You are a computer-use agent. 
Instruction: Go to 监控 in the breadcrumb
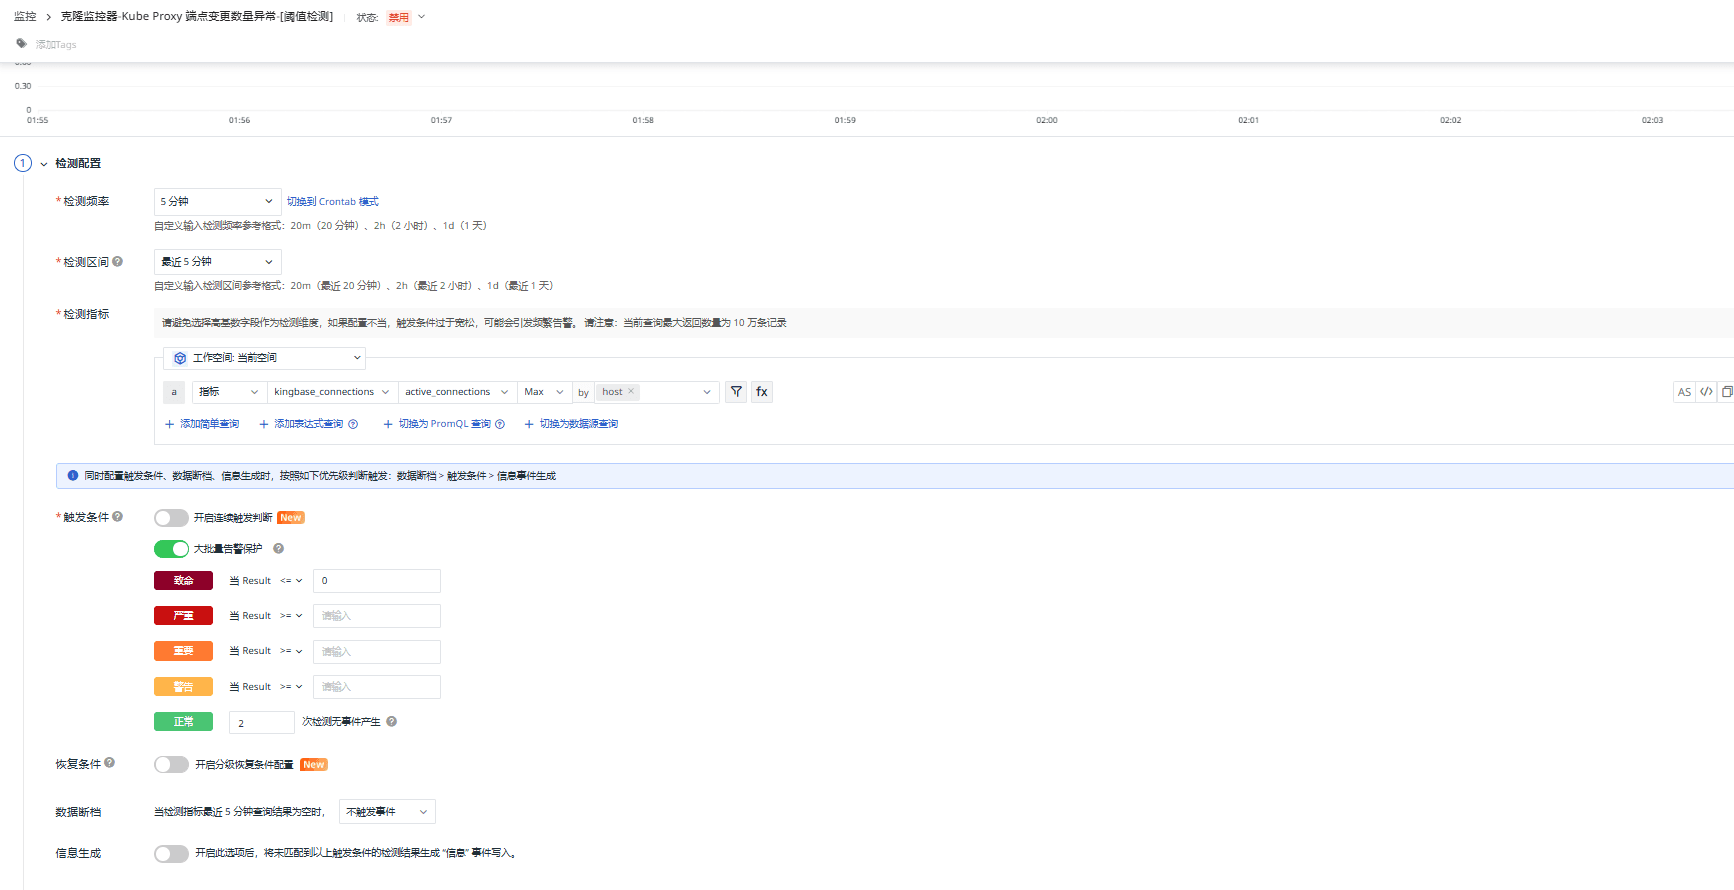click(x=25, y=17)
